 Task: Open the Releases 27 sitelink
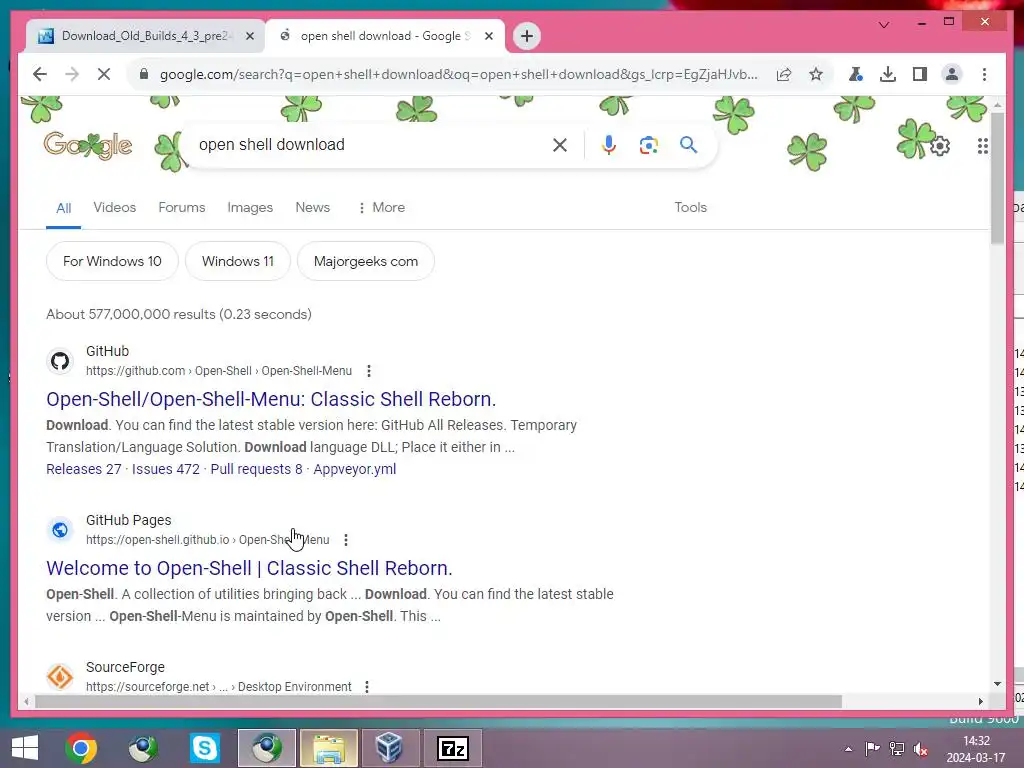tap(84, 469)
